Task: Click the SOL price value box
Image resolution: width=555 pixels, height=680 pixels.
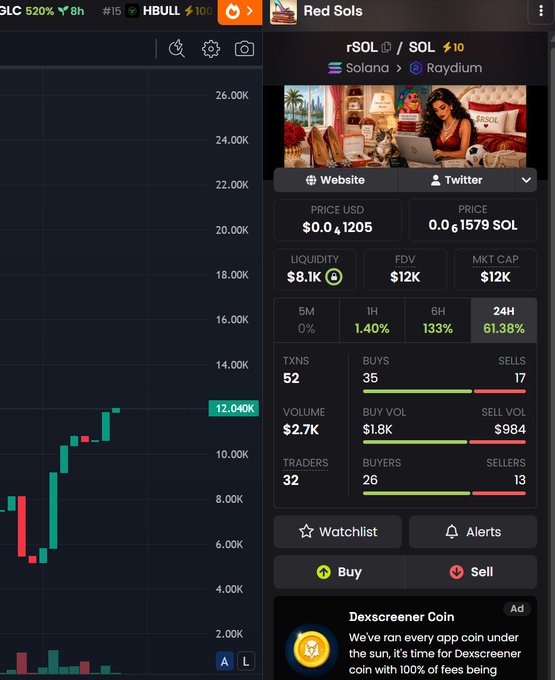Action: click(473, 220)
